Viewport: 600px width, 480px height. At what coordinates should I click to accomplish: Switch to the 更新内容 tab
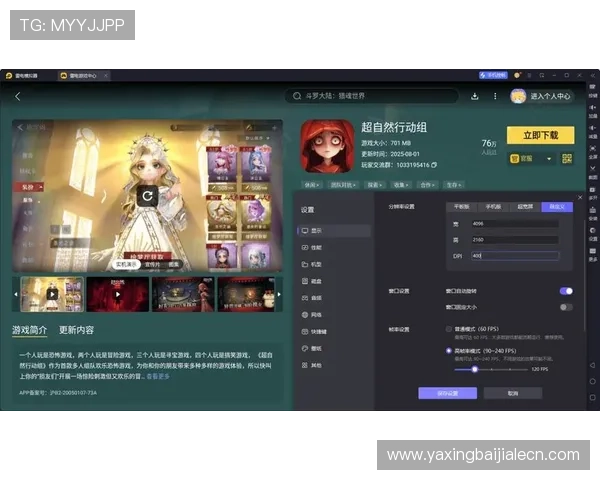pos(76,330)
